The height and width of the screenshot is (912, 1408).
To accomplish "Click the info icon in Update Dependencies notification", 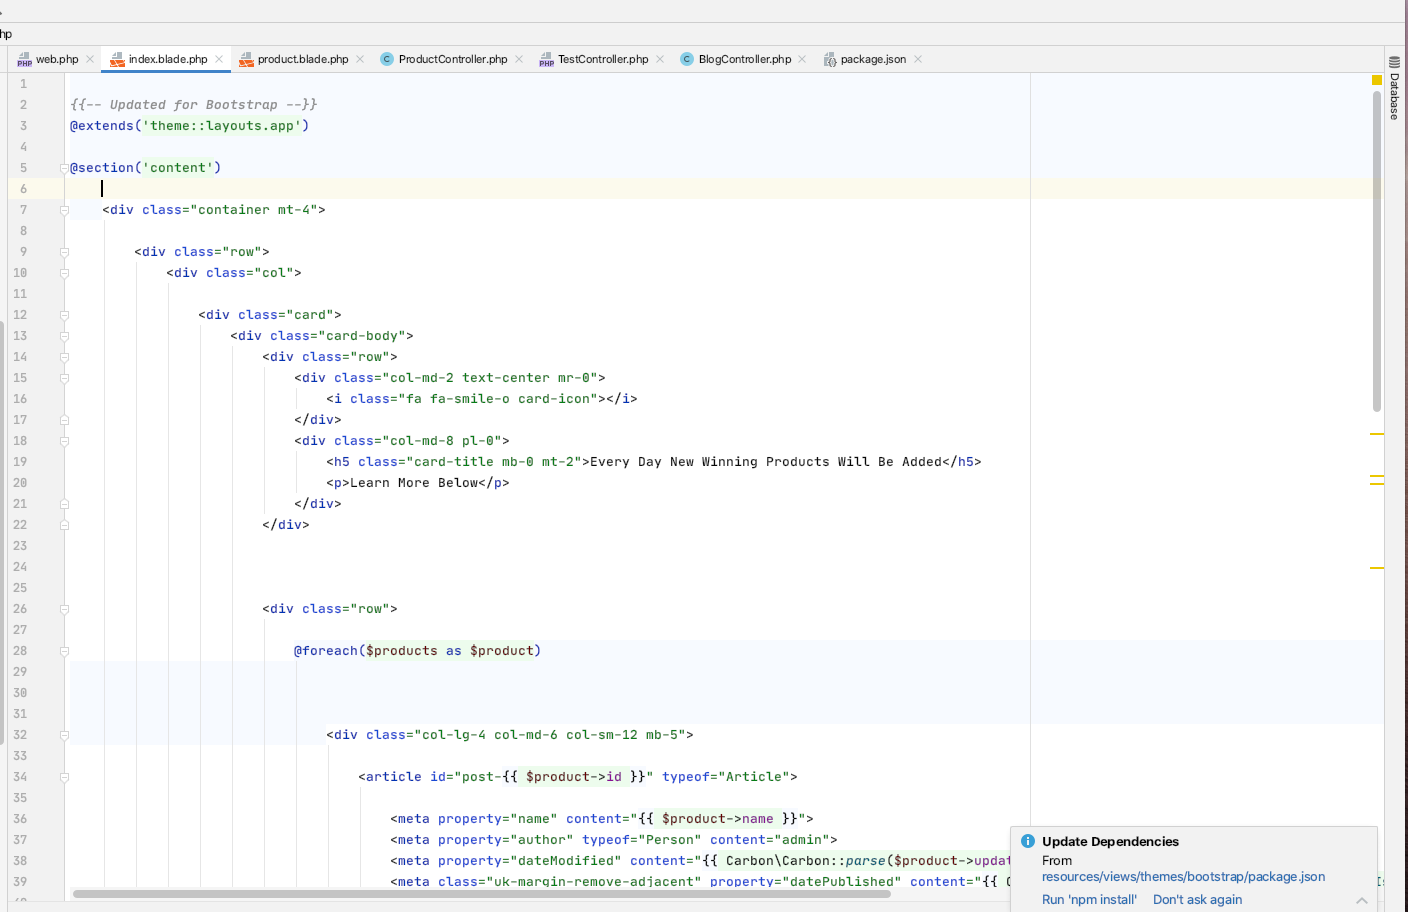I will tap(1028, 841).
